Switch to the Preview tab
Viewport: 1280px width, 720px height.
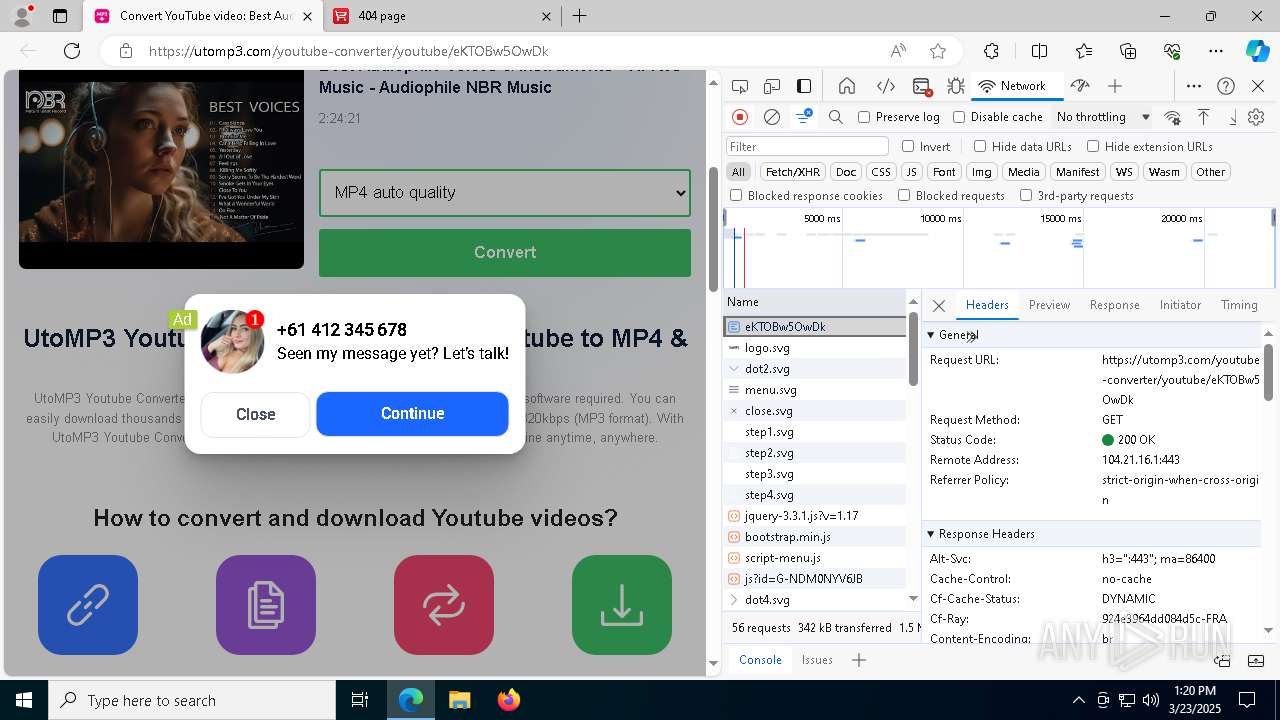coord(1049,305)
